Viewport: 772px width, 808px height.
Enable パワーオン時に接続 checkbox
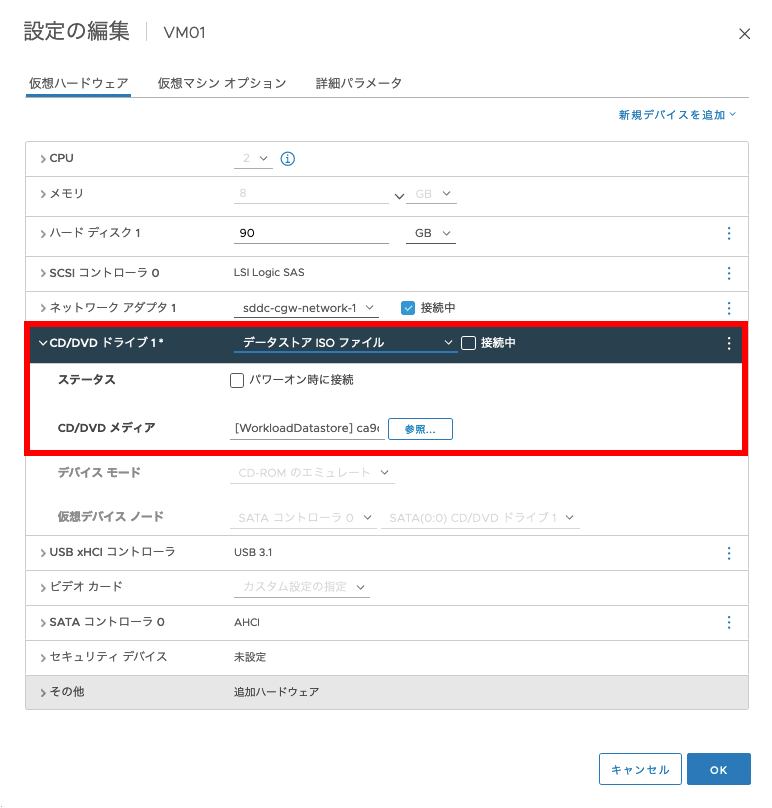pyautogui.click(x=237, y=381)
